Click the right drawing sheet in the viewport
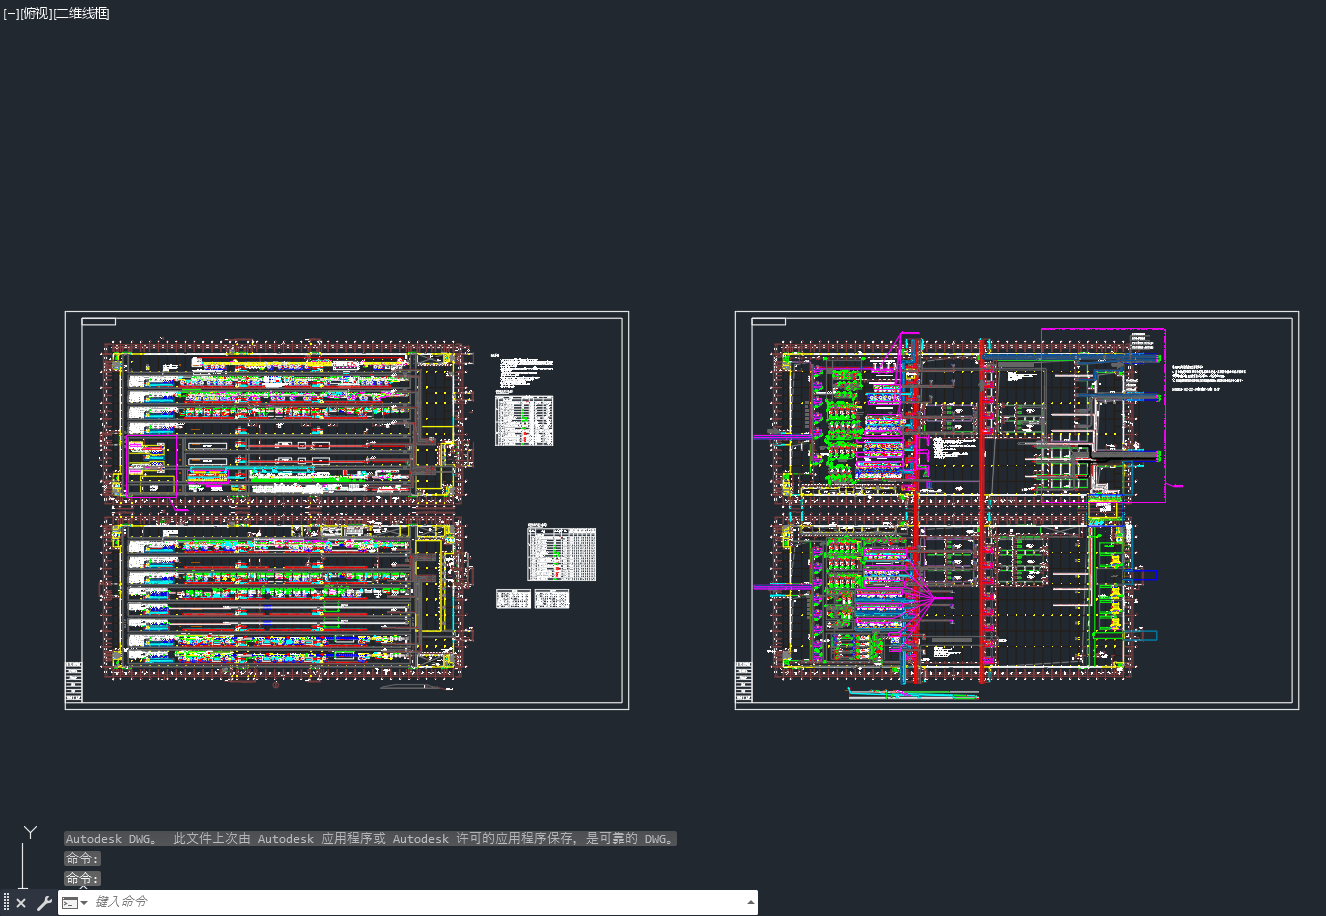The image size is (1326, 916). (1017, 511)
